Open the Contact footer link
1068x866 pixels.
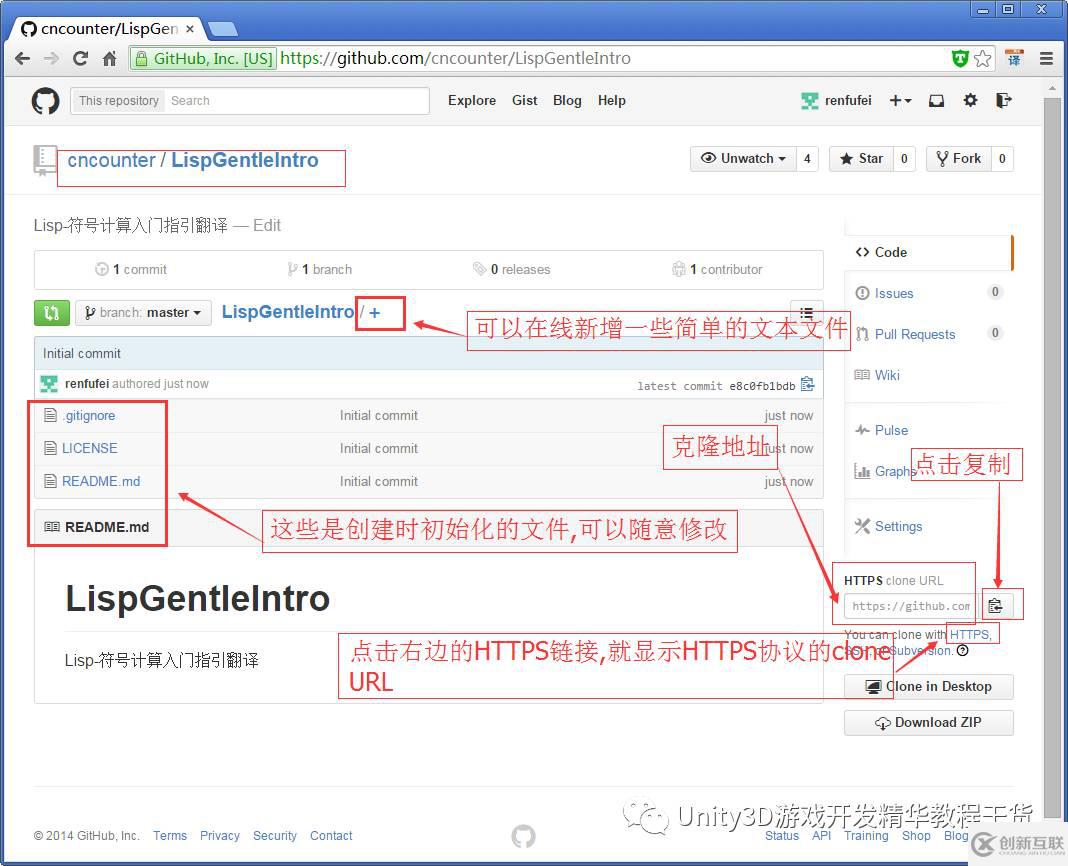tap(331, 836)
